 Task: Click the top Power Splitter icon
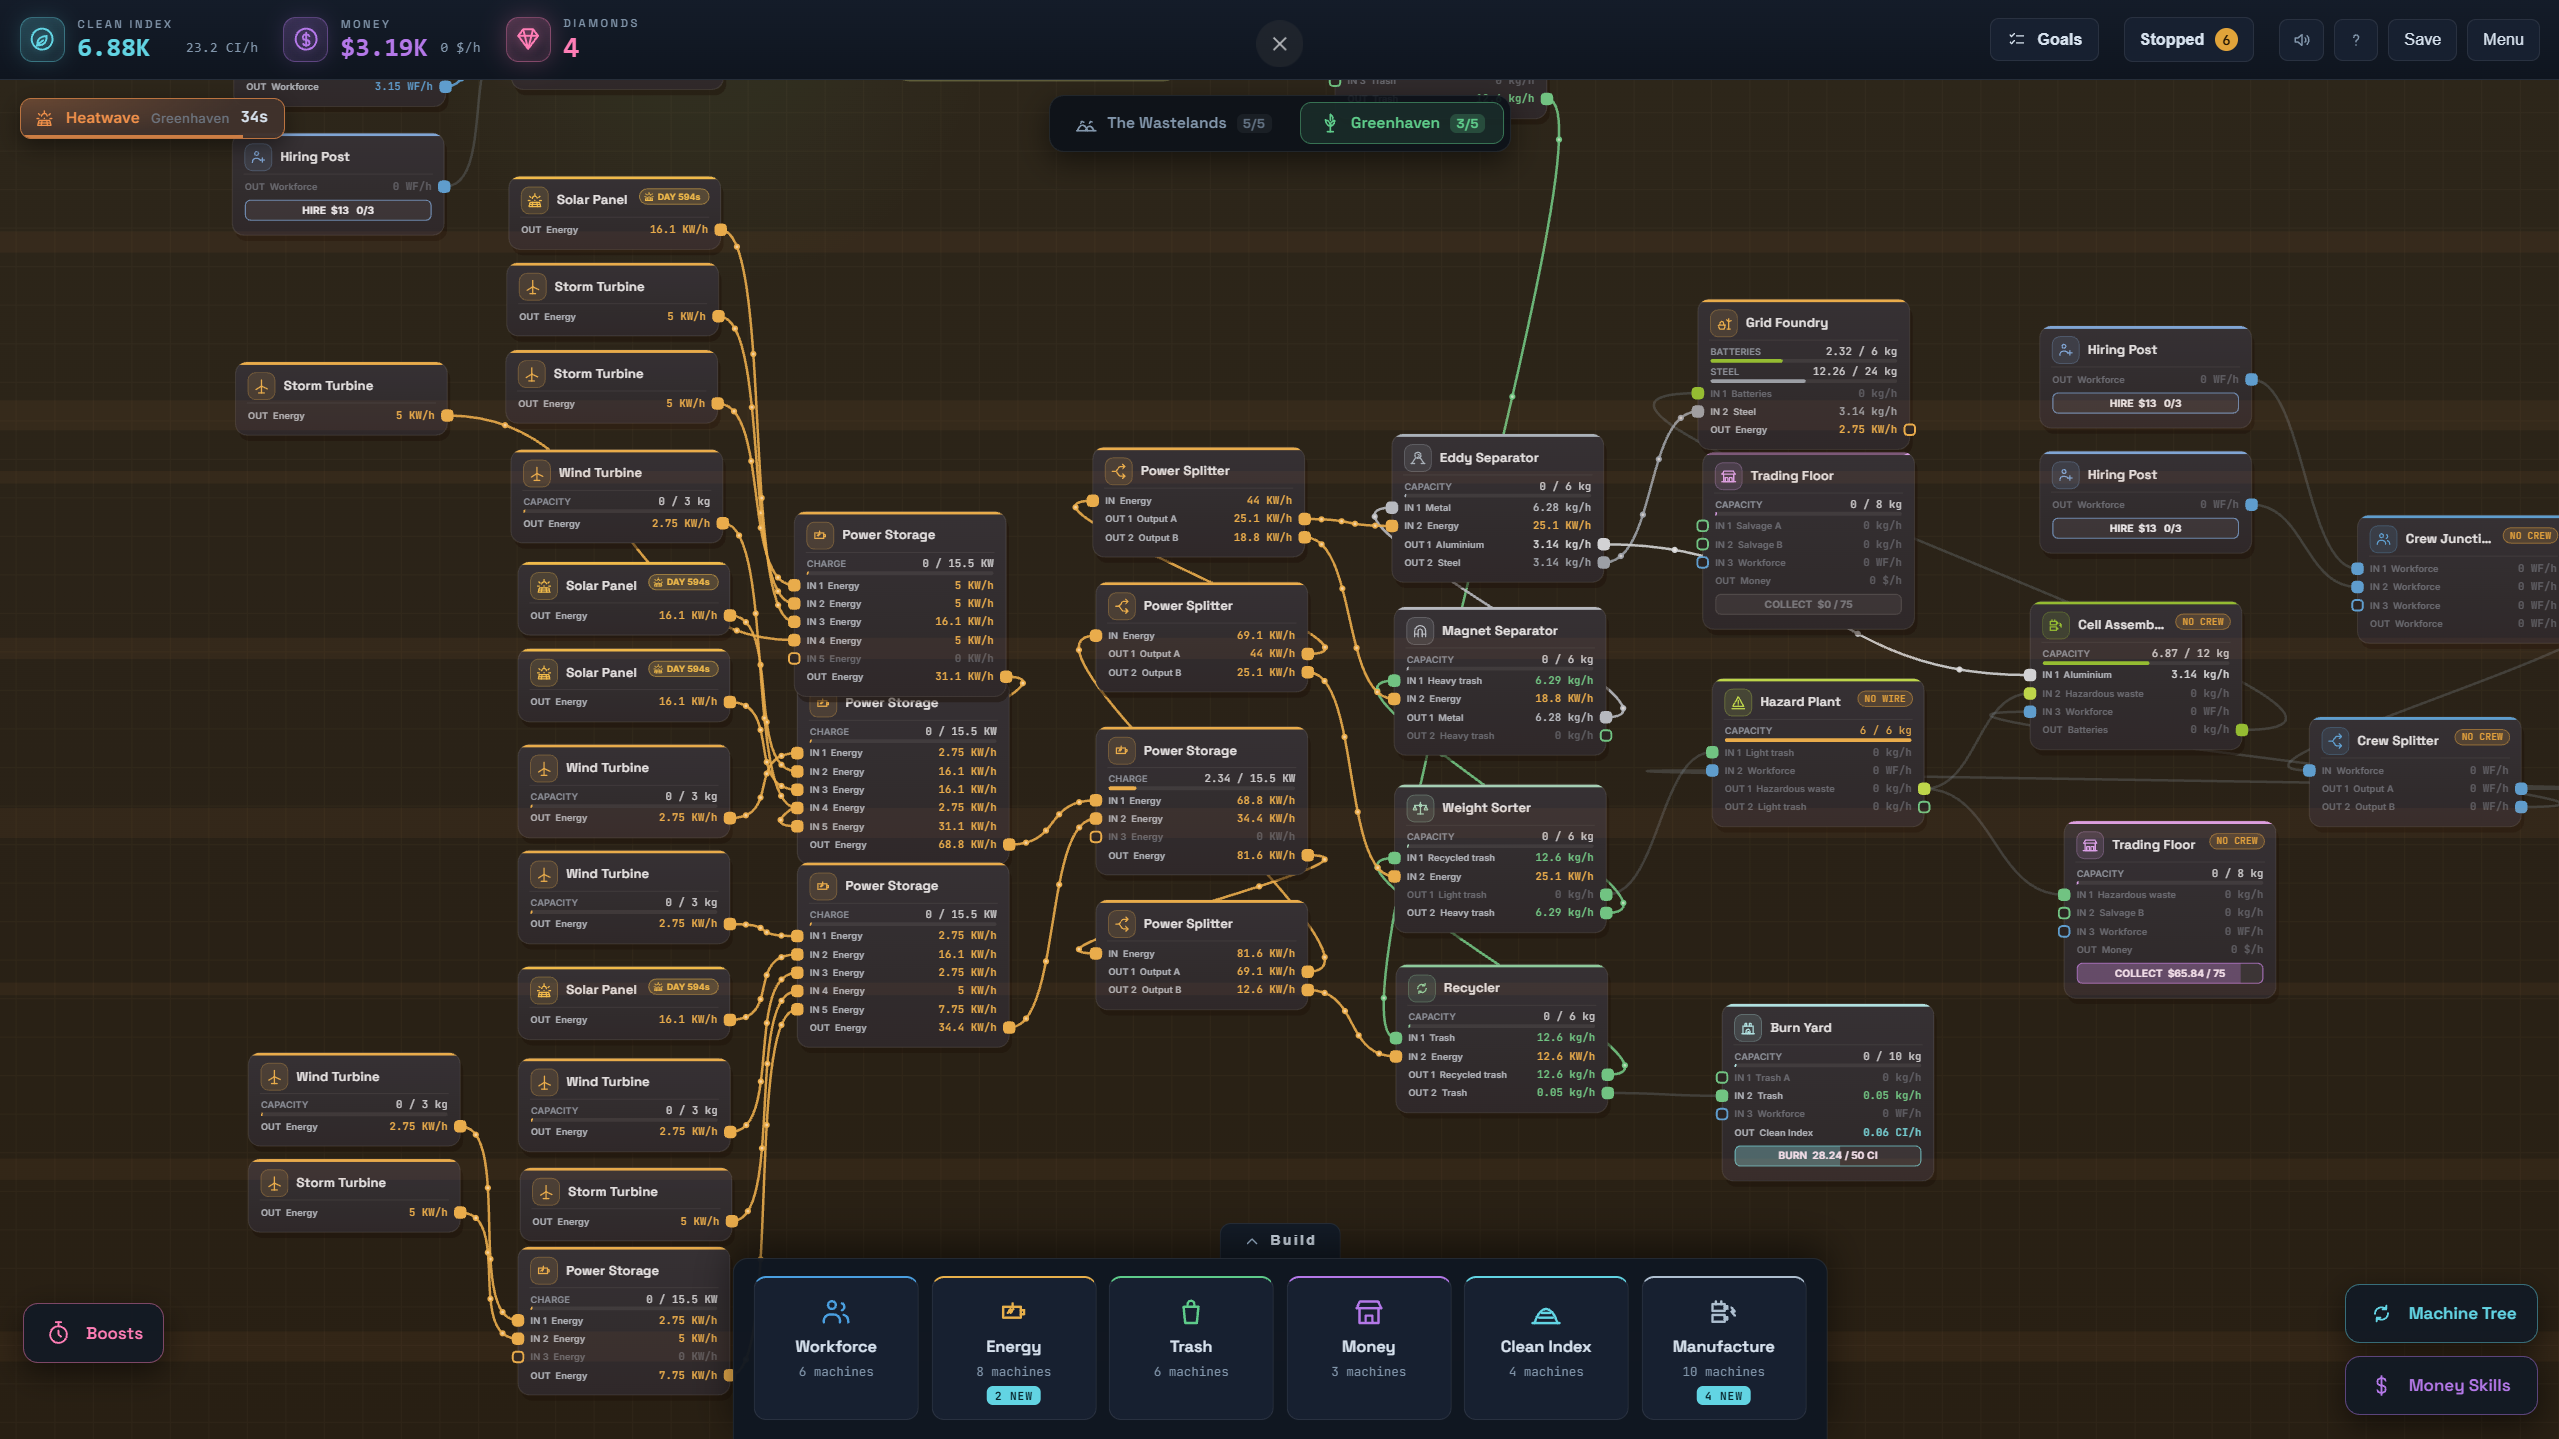coord(1119,471)
